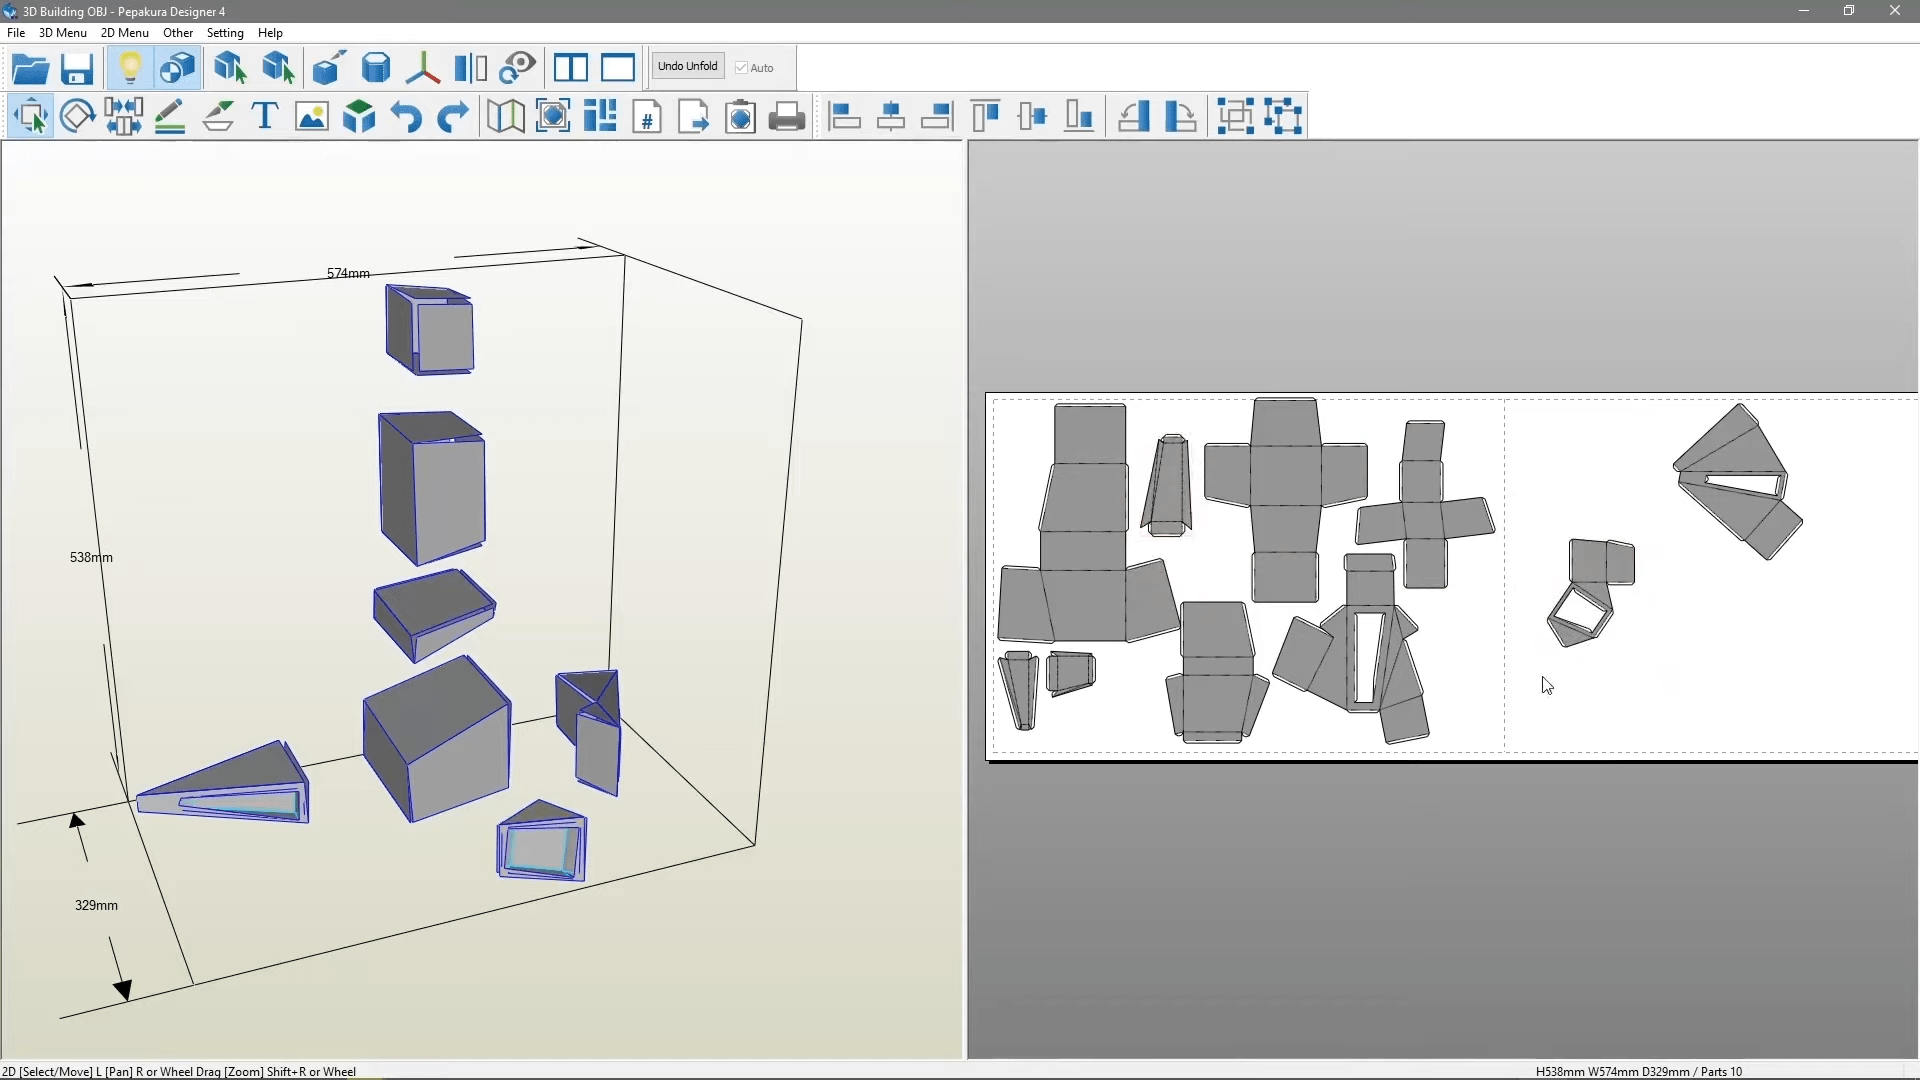Select the wedge shape in the 3D view
This screenshot has height=1080, width=1920.
click(x=224, y=782)
